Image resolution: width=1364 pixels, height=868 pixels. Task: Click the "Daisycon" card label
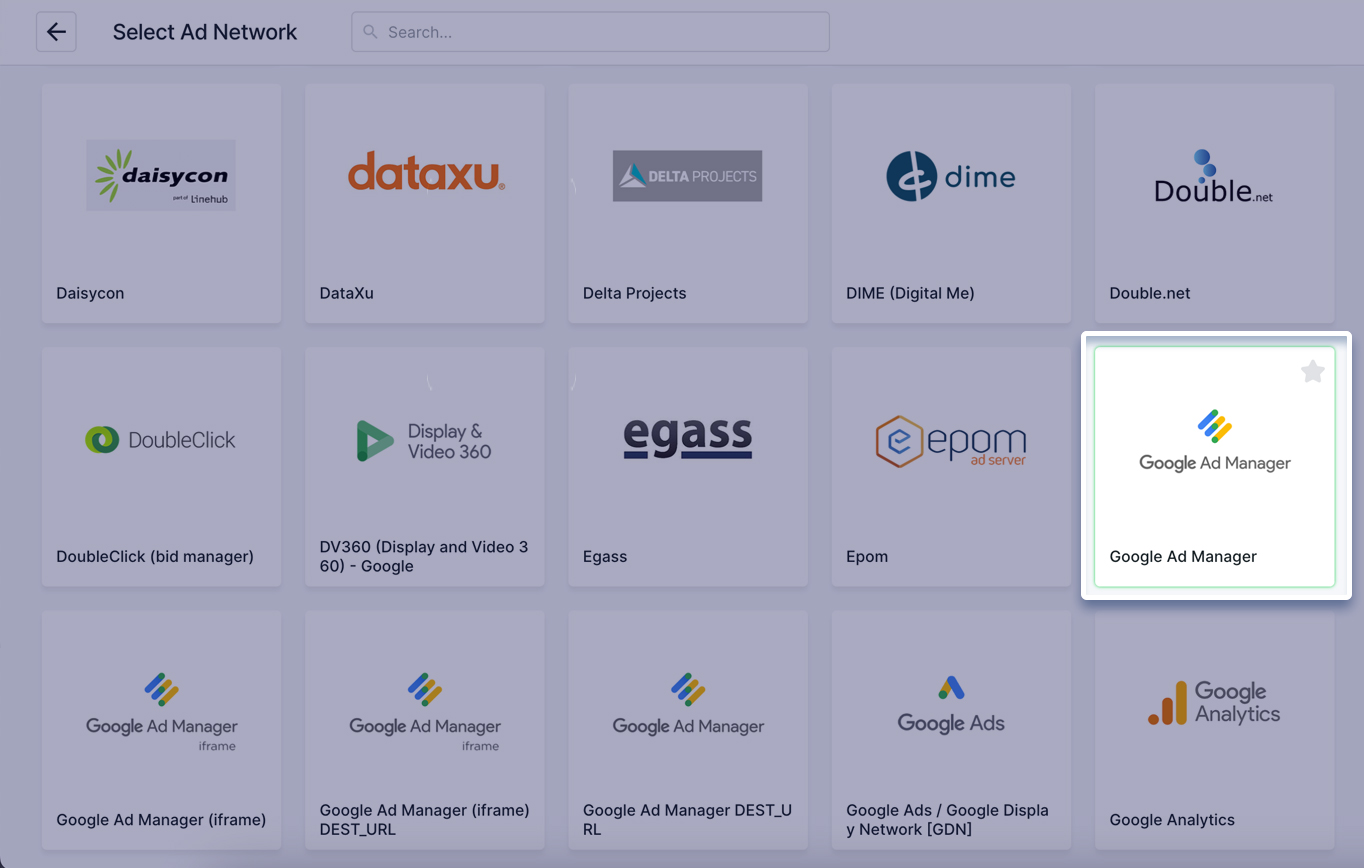coord(90,293)
